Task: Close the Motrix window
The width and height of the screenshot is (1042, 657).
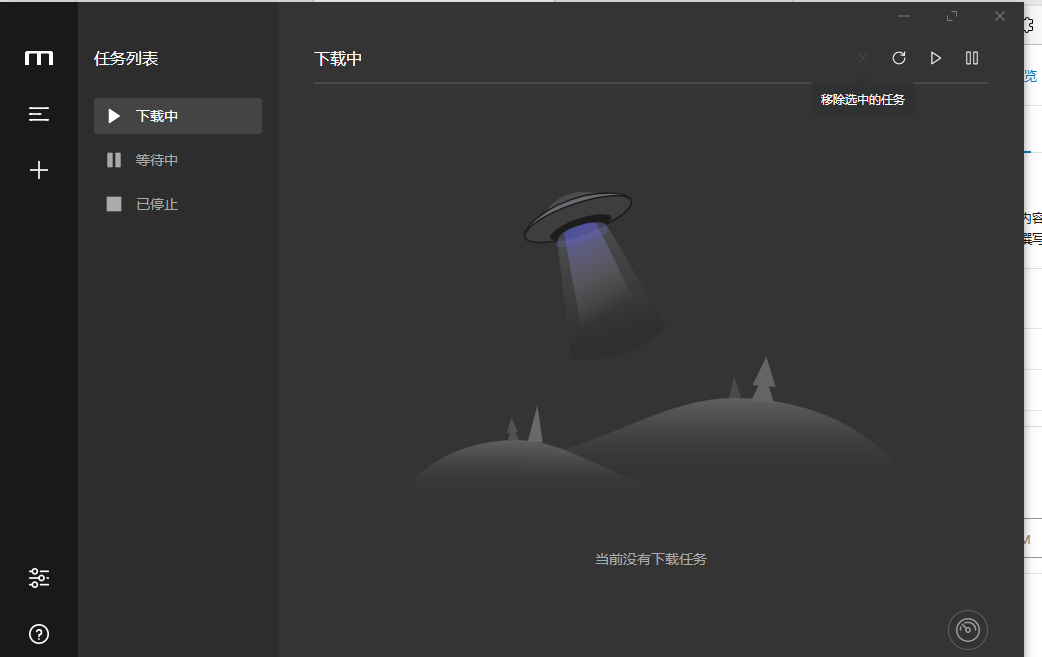Action: [x=1000, y=16]
